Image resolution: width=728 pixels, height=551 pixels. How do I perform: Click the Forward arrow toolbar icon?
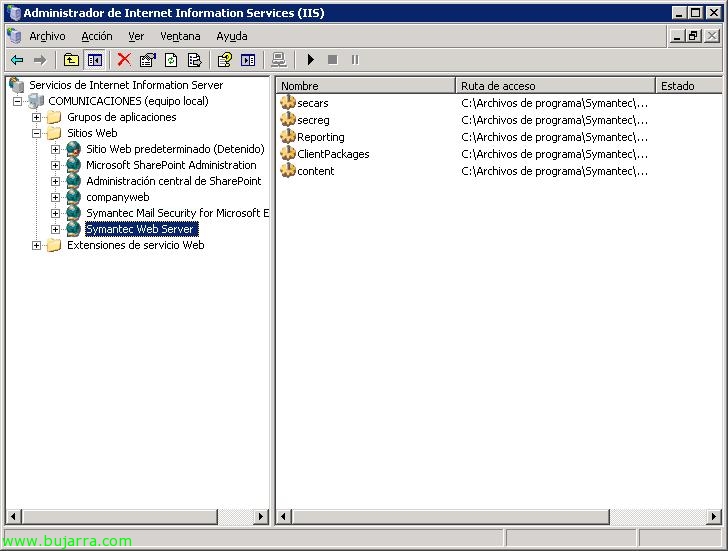[x=40, y=60]
